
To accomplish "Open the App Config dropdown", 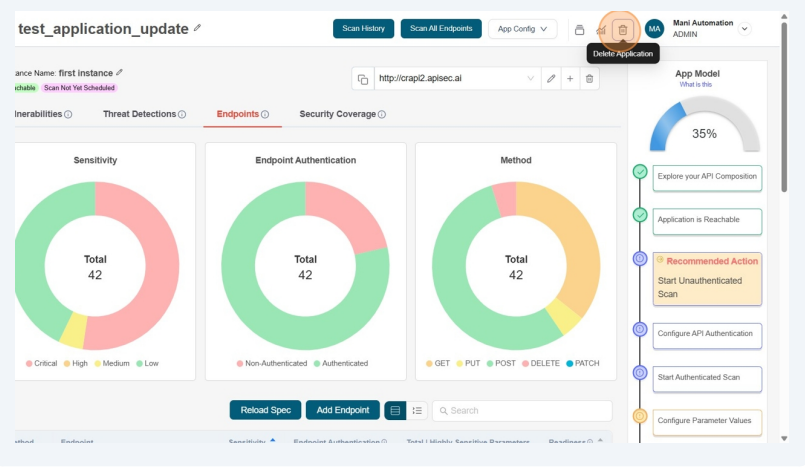I will pyautogui.click(x=522, y=29).
